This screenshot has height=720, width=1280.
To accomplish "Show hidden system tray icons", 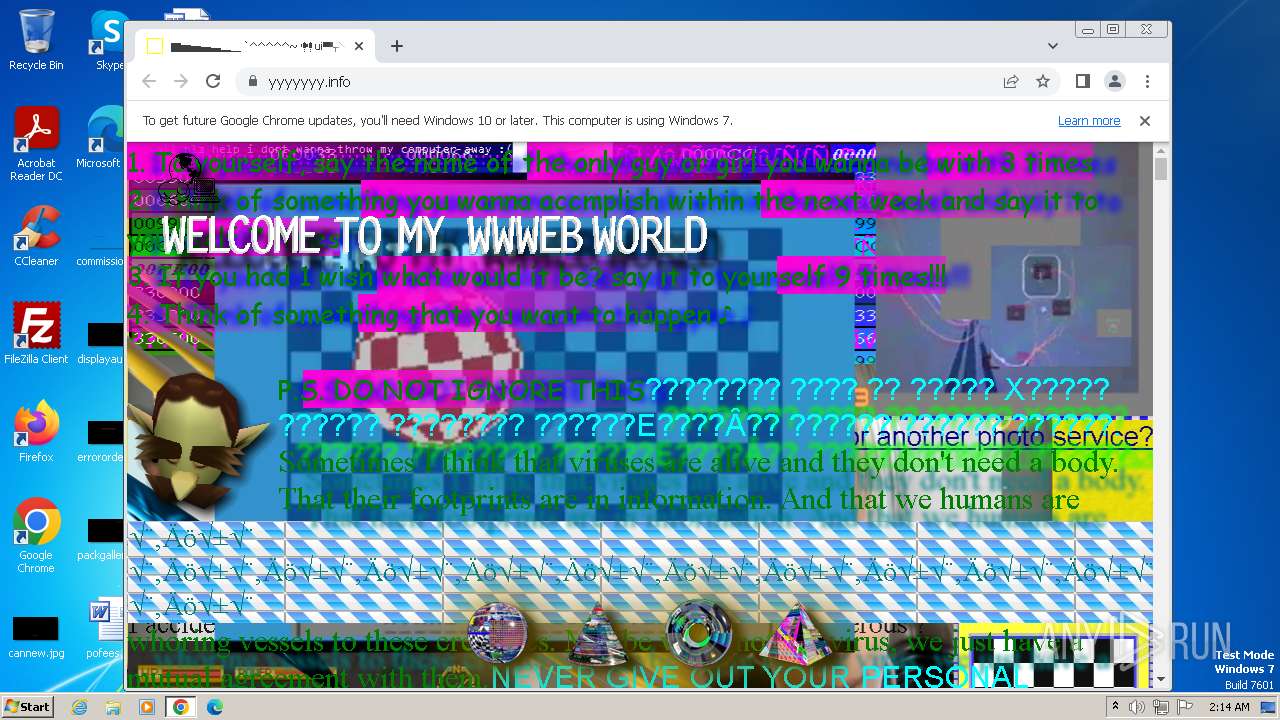I will 1115,707.
